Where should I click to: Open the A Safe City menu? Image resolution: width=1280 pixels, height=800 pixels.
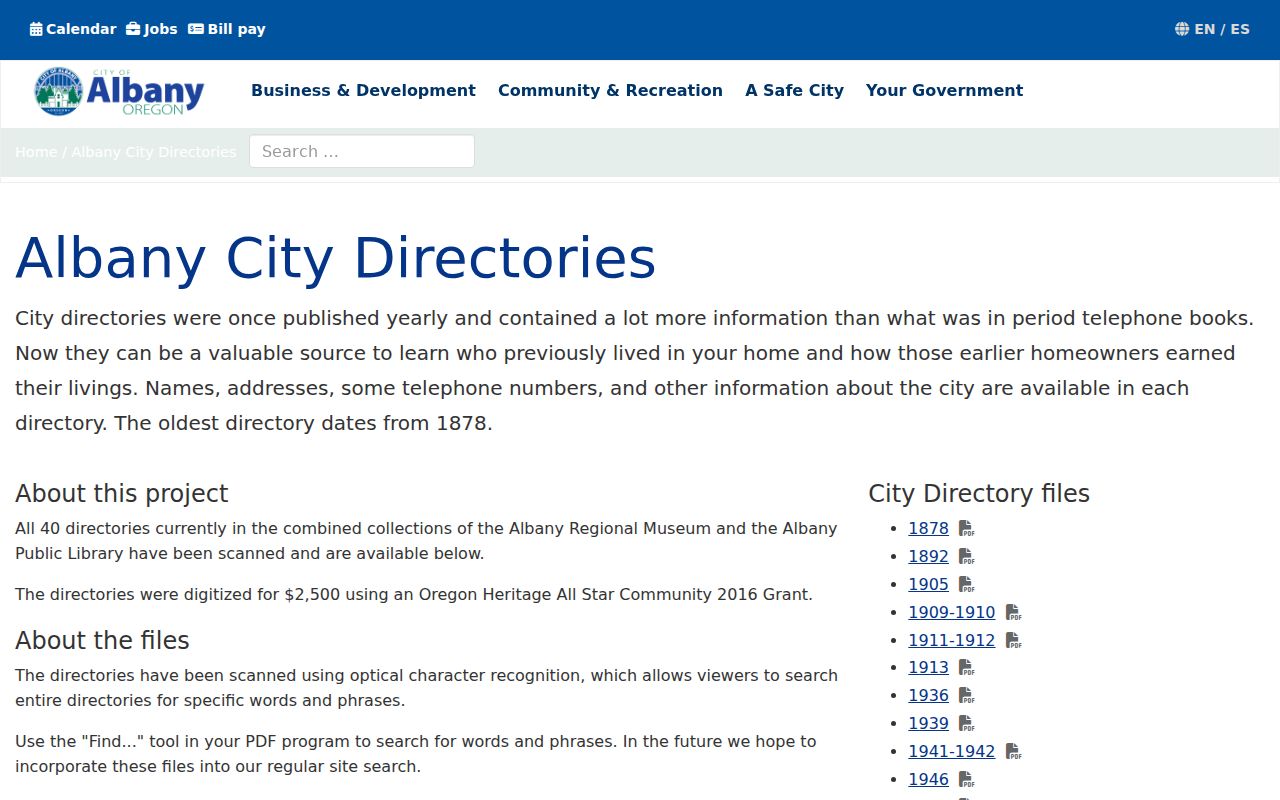794,90
